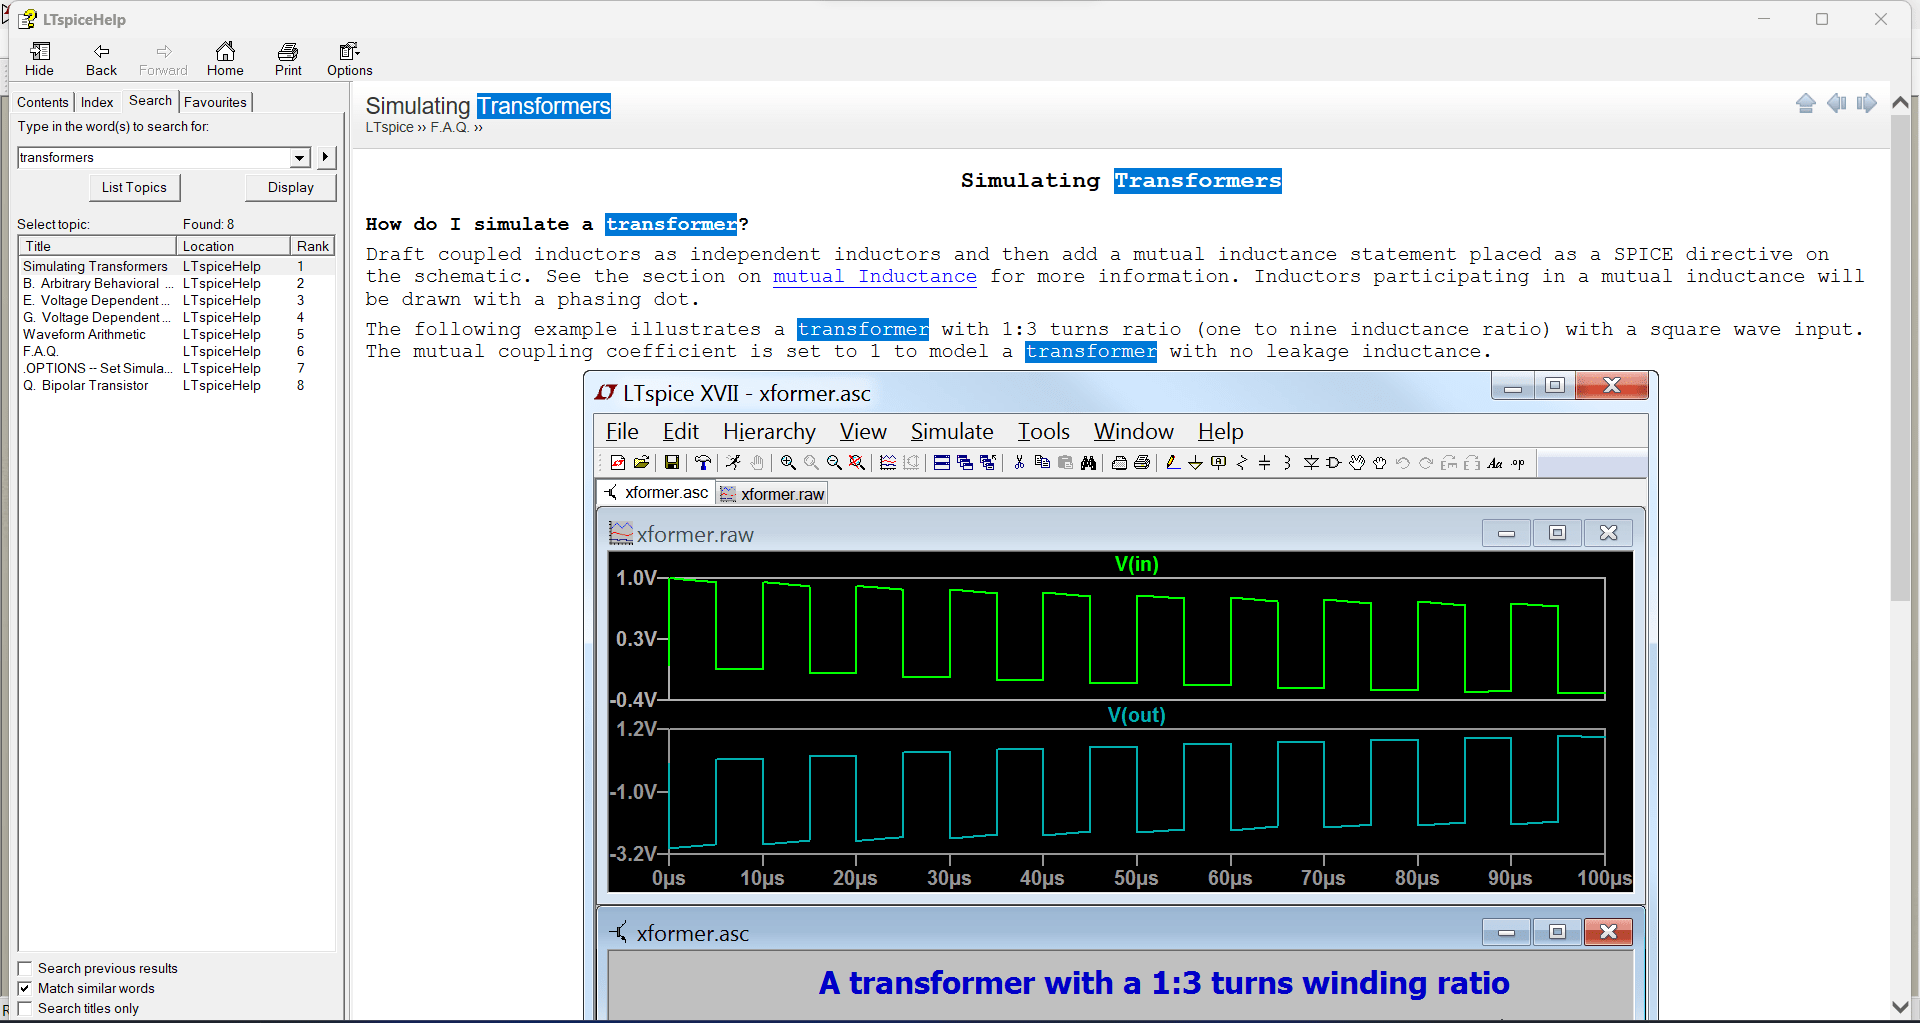Viewport: 1920px width, 1023px height.
Task: Select B. Arbitrary Behavioral result row
Action: pyautogui.click(x=177, y=283)
